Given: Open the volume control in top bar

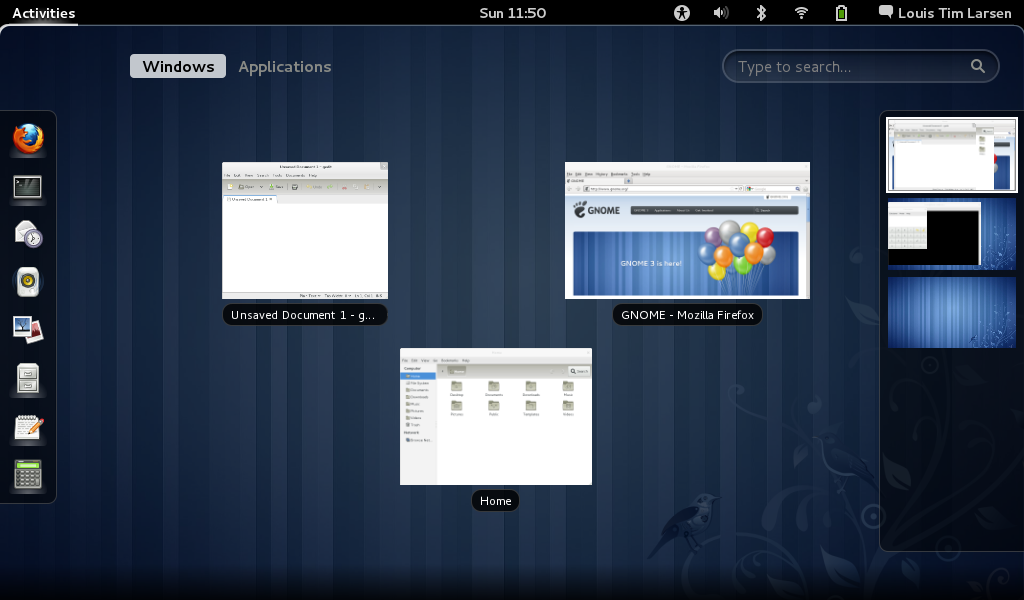Looking at the screenshot, I should [x=721, y=13].
